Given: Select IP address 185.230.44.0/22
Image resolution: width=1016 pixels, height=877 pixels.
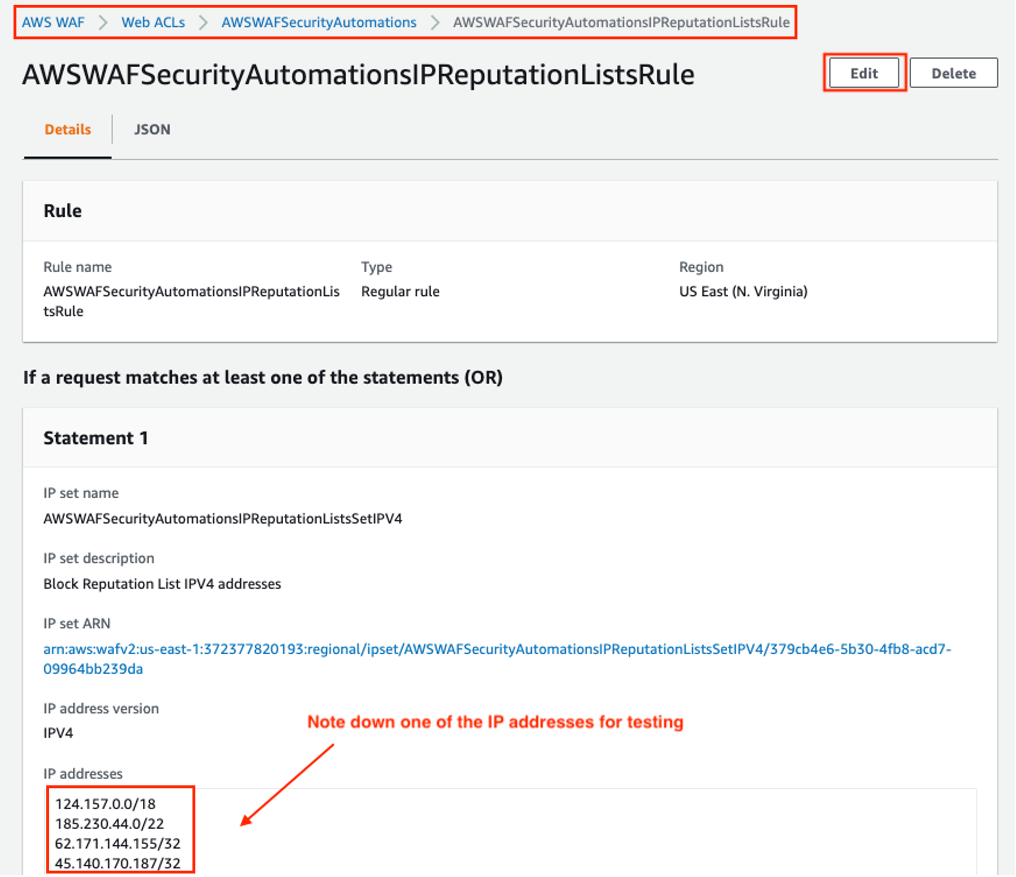Looking at the screenshot, I should pyautogui.click(x=110, y=824).
